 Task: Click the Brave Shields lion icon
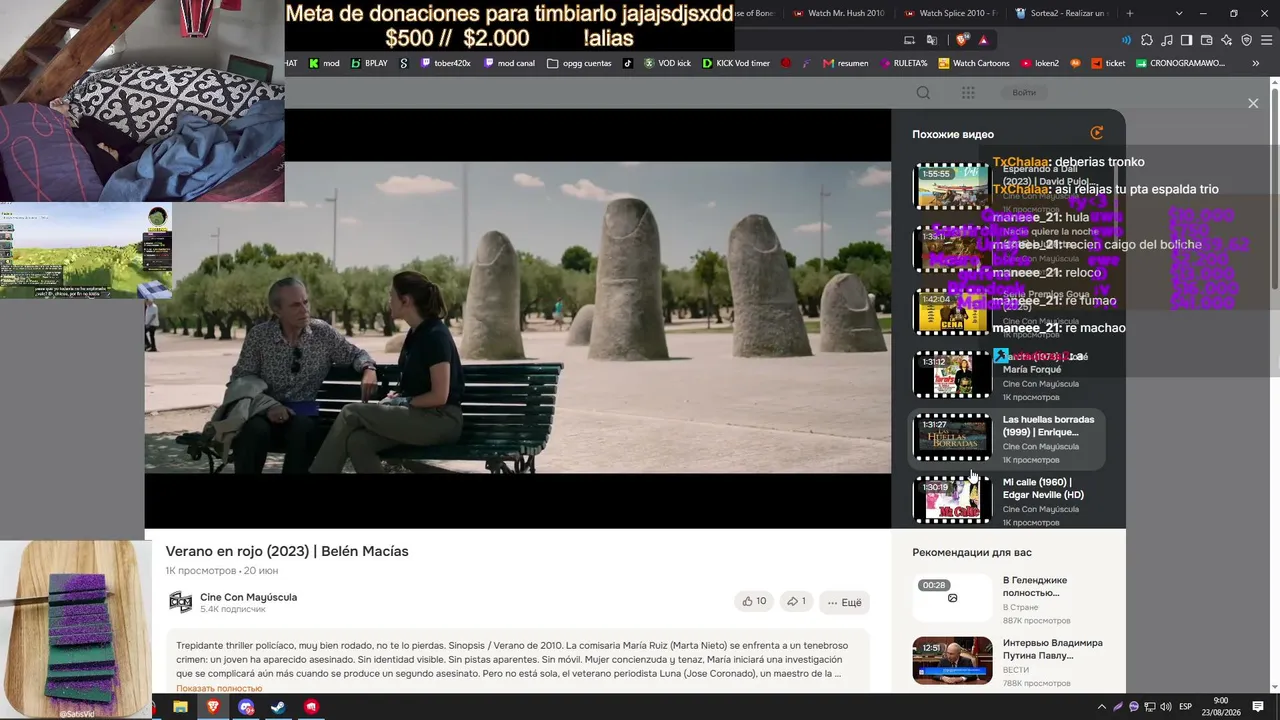point(962,40)
